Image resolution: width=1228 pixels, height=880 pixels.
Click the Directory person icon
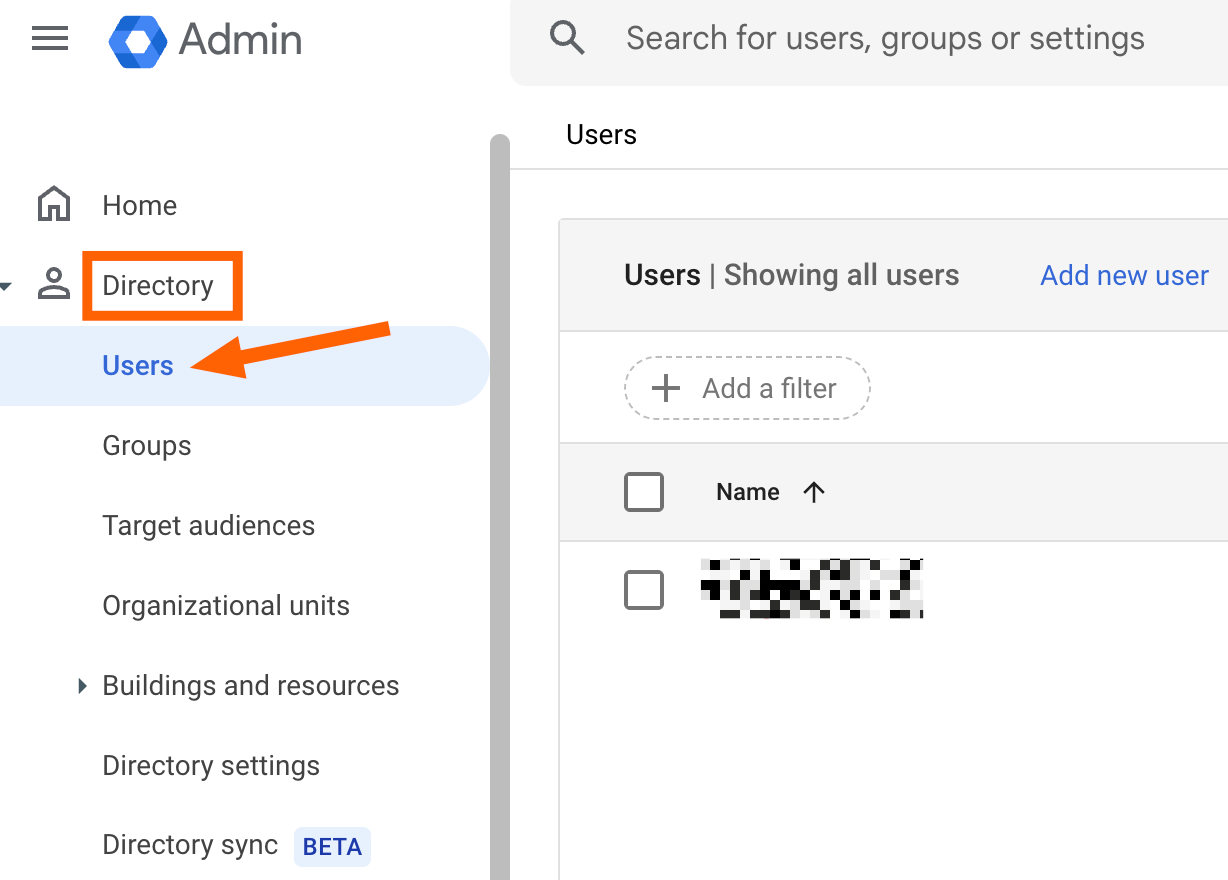point(54,285)
